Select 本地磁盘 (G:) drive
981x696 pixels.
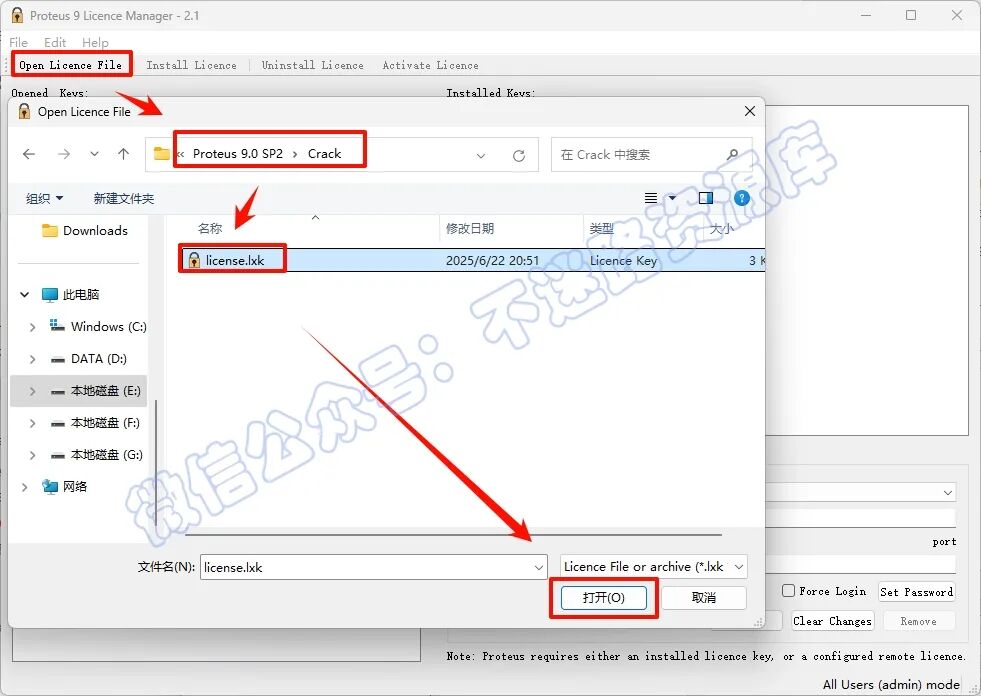96,455
